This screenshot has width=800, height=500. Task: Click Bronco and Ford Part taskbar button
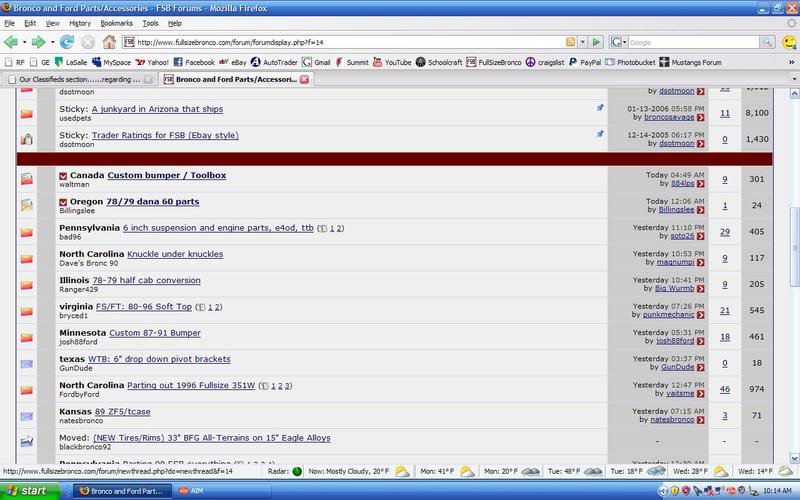tap(121, 491)
